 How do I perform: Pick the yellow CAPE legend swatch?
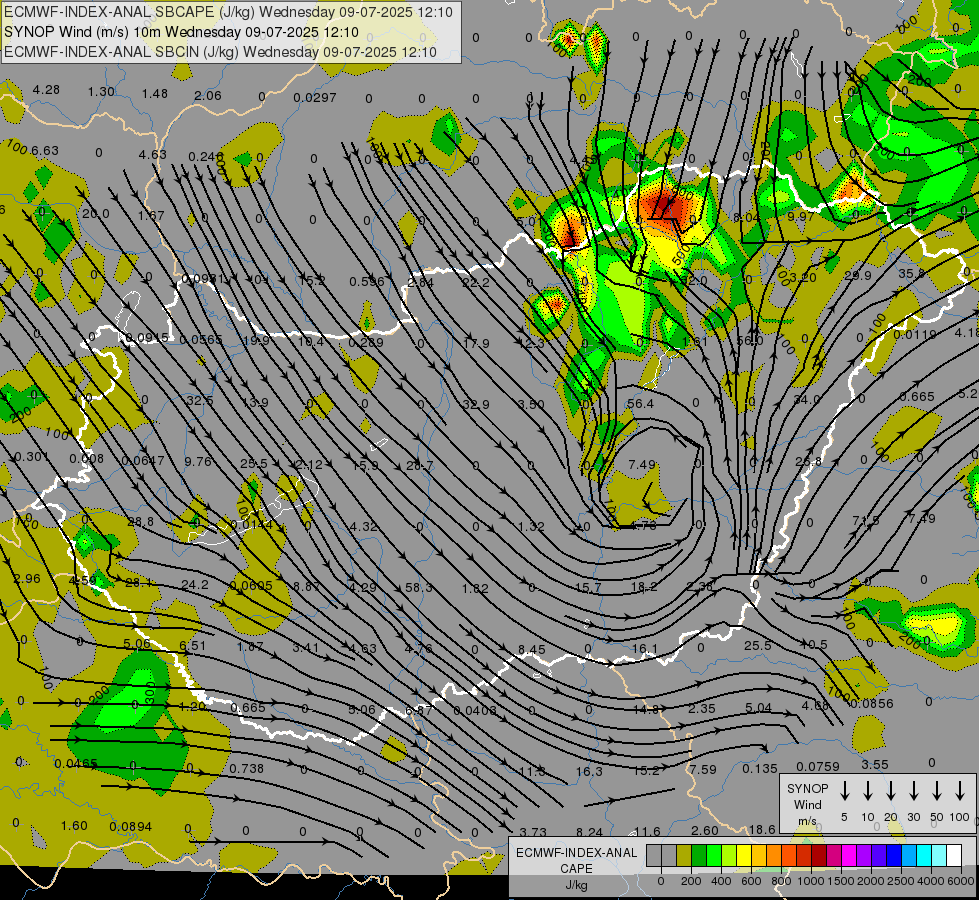point(744,856)
